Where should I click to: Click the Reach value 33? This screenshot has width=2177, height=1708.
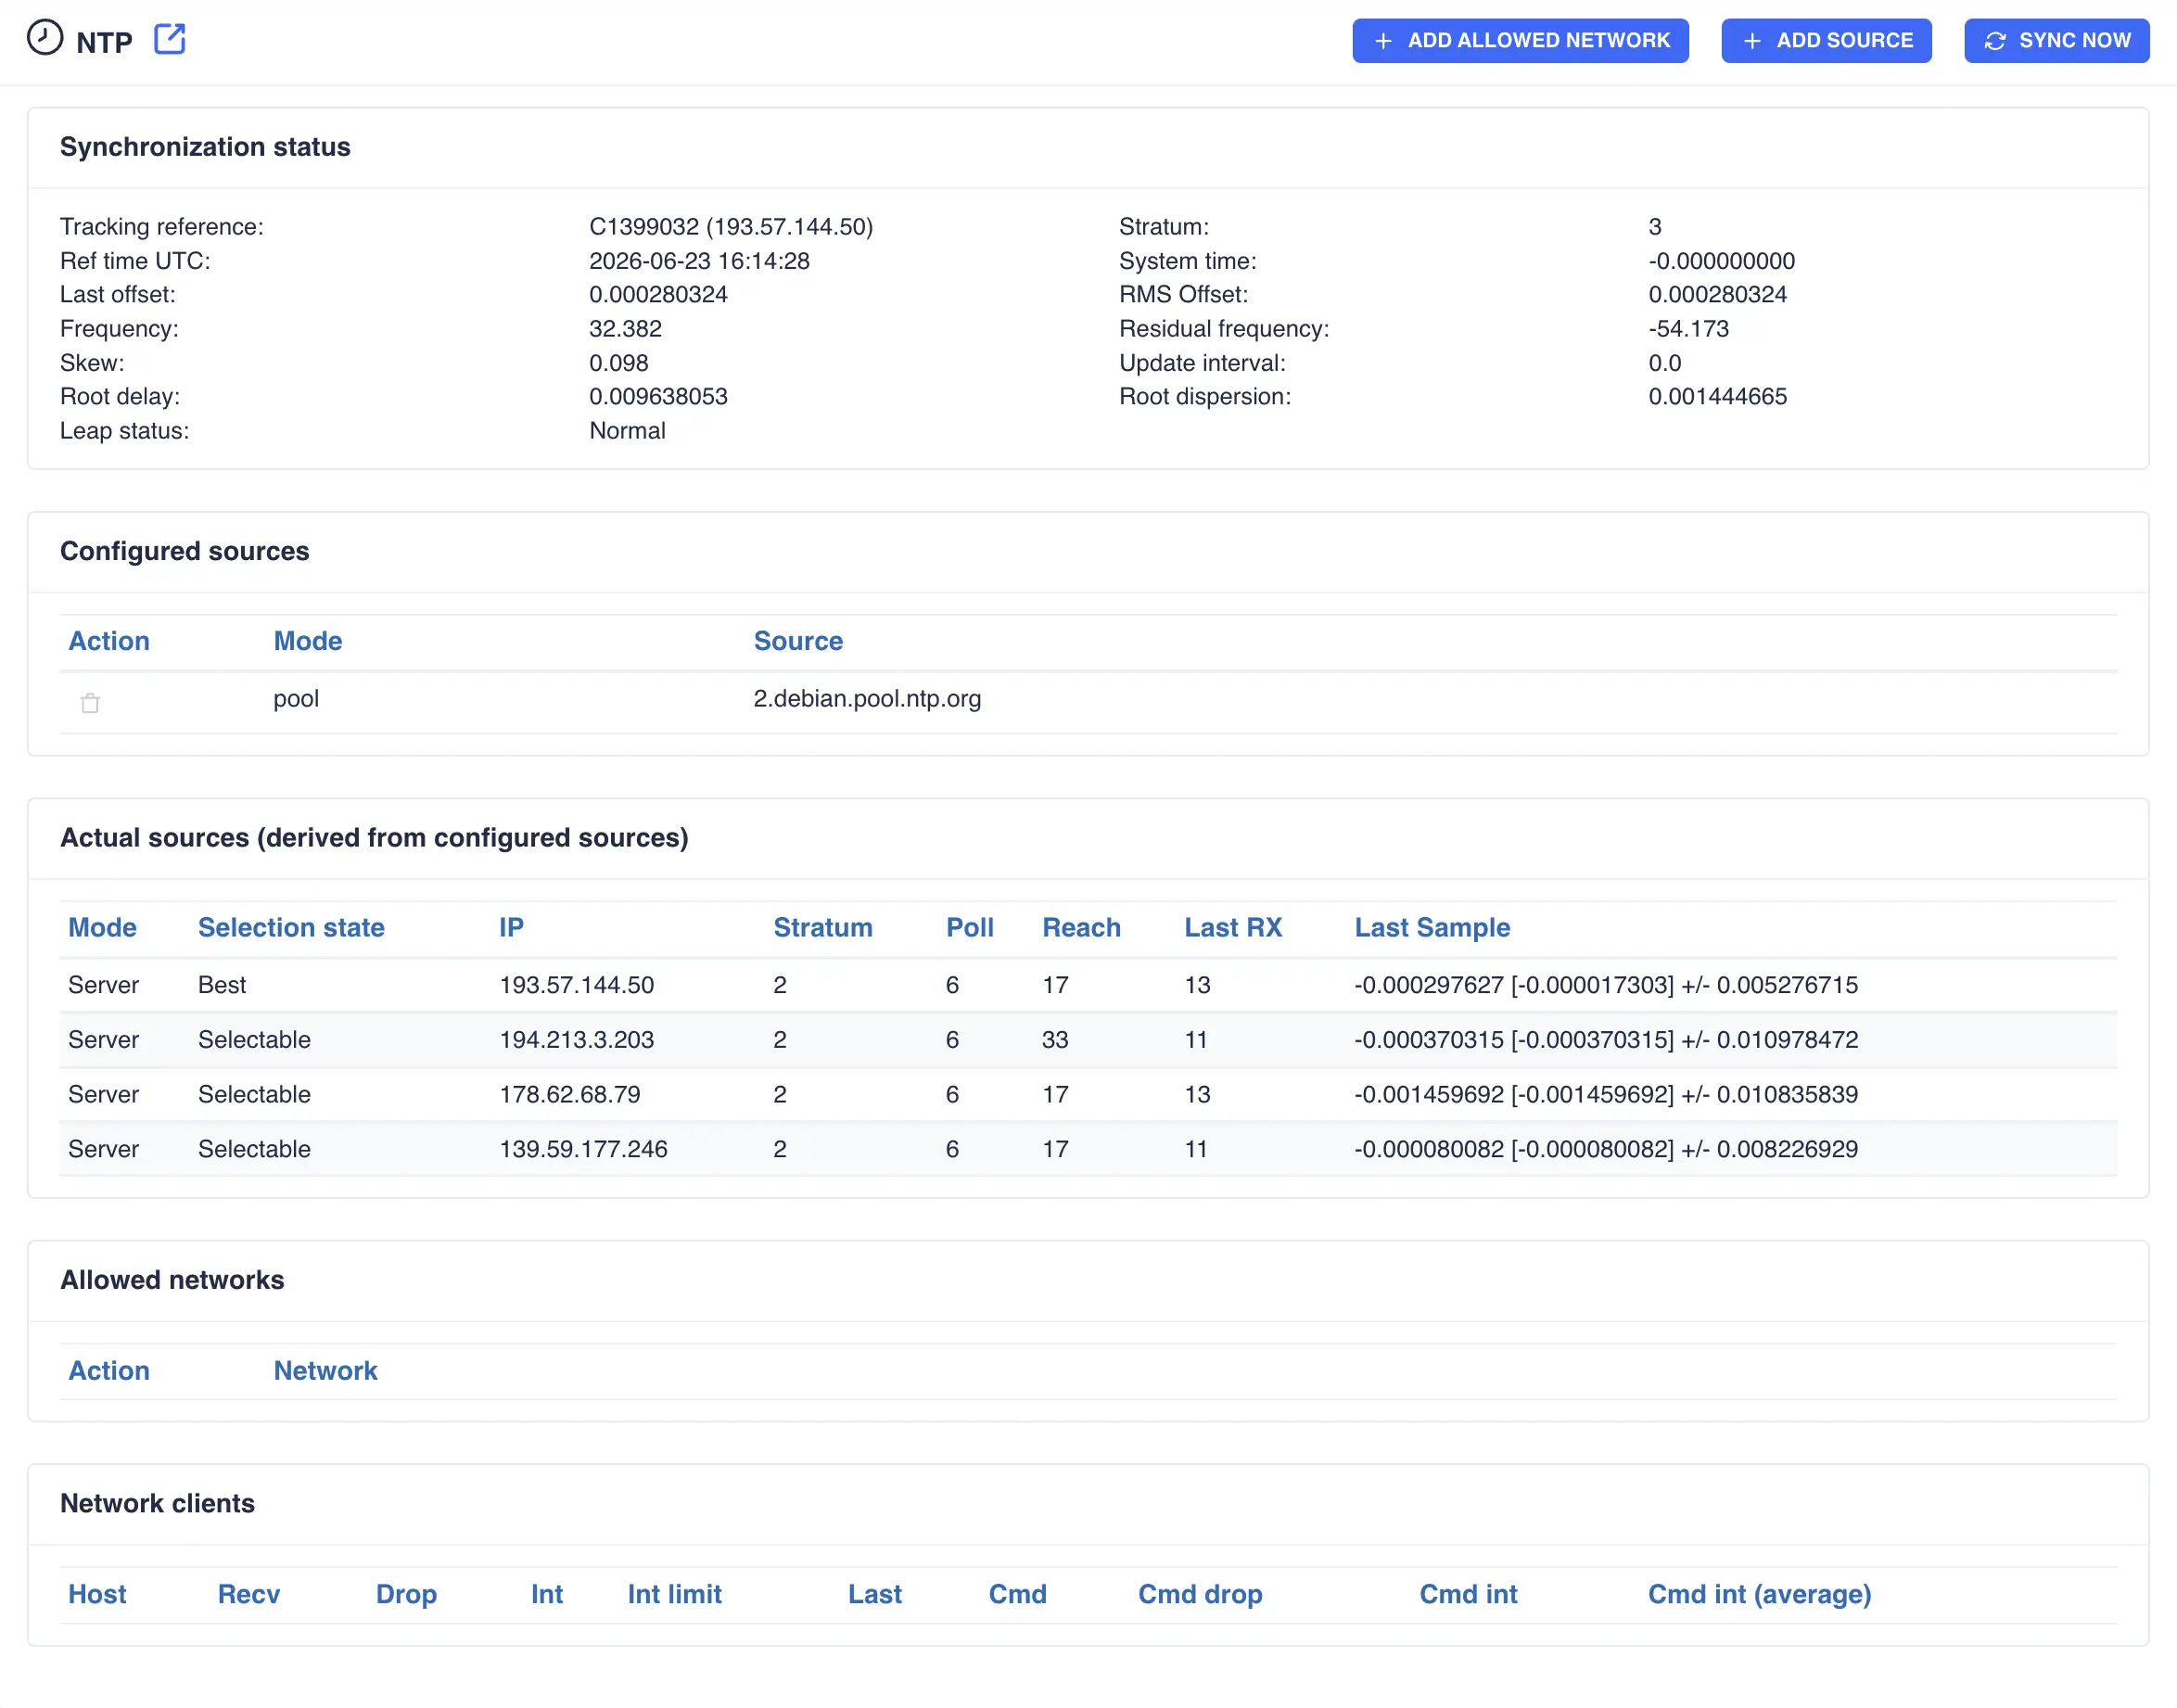point(1055,1040)
